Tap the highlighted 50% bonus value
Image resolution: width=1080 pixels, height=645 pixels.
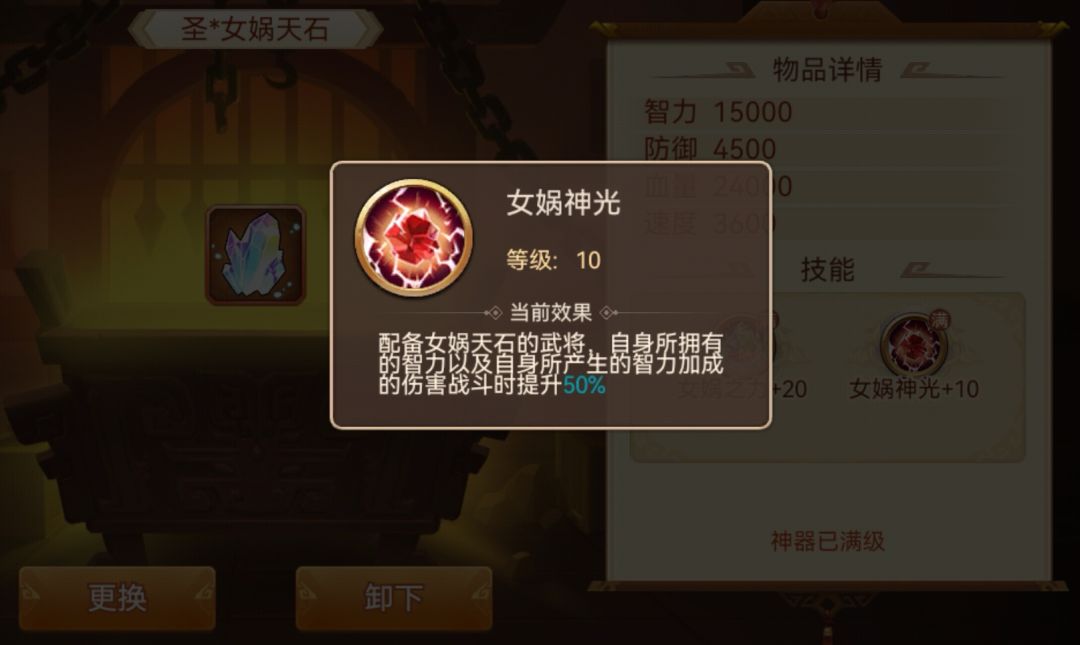(x=584, y=385)
